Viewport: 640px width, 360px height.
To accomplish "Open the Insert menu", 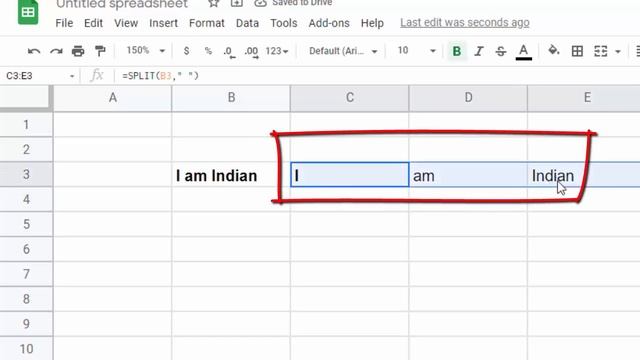I will tap(163, 23).
